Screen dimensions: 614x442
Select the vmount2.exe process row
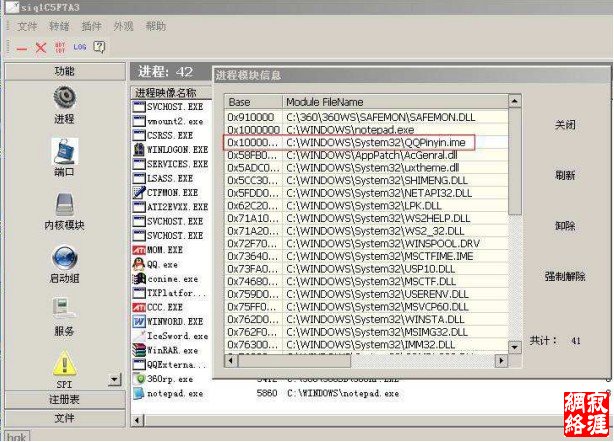[x=171, y=121]
